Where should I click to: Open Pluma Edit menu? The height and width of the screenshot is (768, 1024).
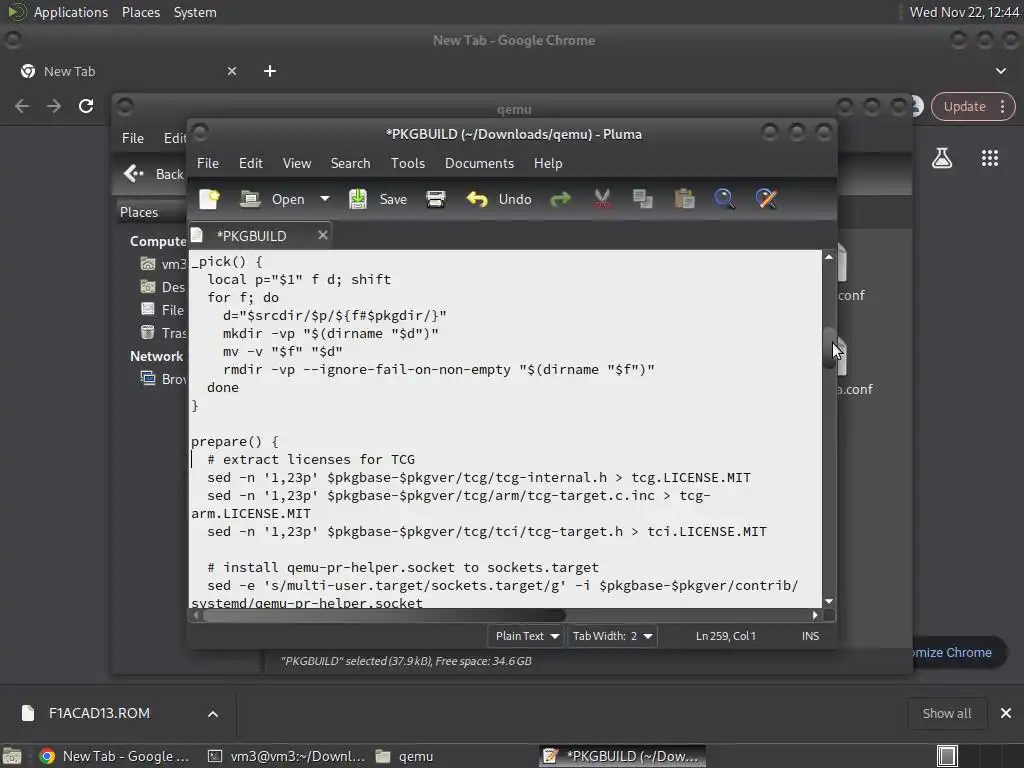pyautogui.click(x=251, y=163)
